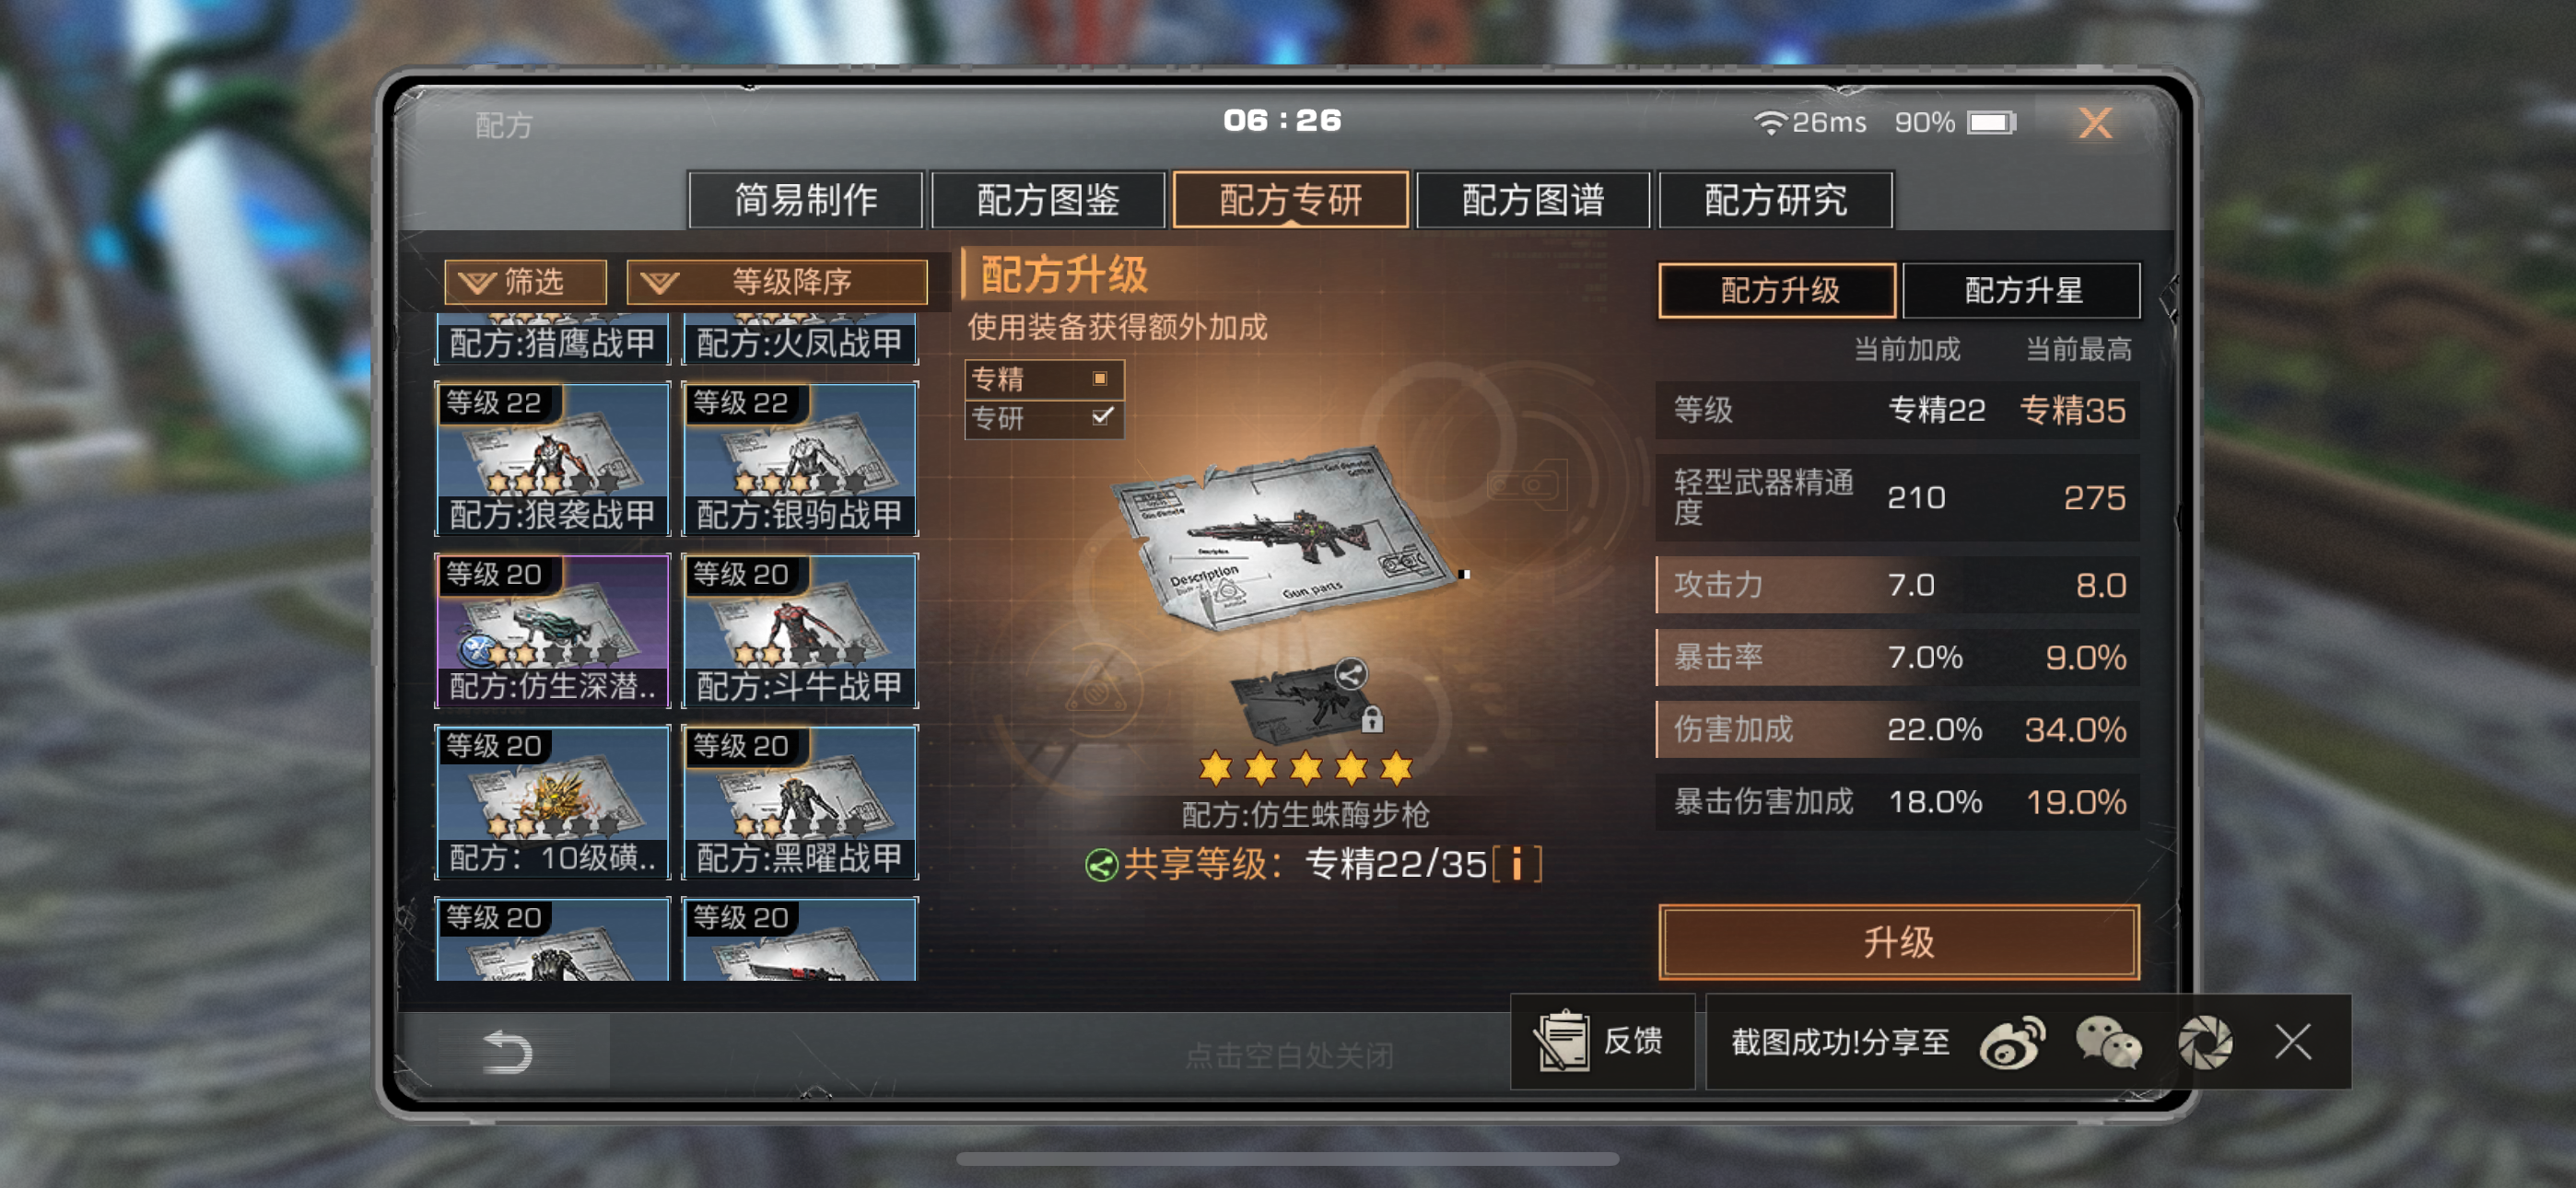Click the 升级 upgrade button
The image size is (2576, 1188).
pos(1898,942)
